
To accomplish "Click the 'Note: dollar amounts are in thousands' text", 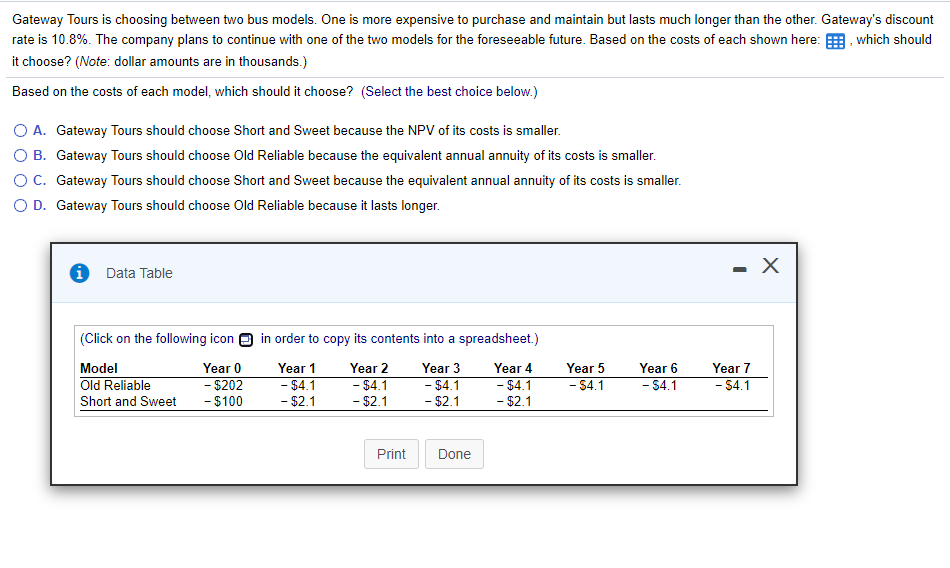I will coord(191,62).
